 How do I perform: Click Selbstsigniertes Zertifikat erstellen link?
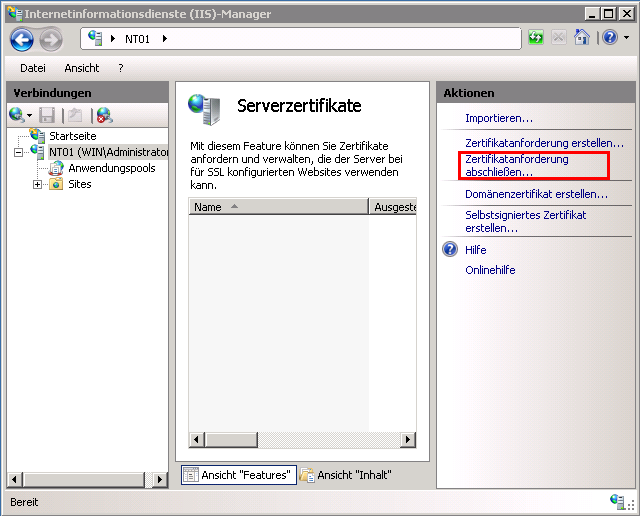525,221
